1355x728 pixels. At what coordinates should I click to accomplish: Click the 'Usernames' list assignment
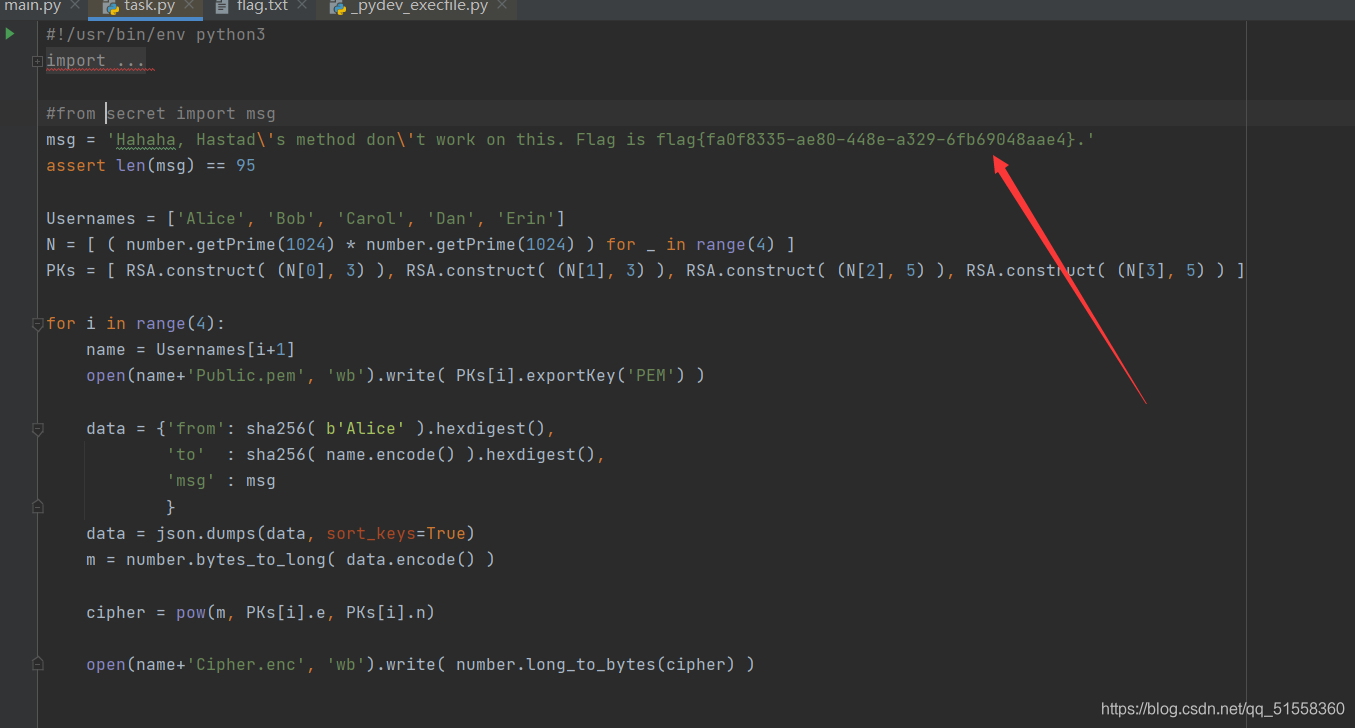[306, 219]
